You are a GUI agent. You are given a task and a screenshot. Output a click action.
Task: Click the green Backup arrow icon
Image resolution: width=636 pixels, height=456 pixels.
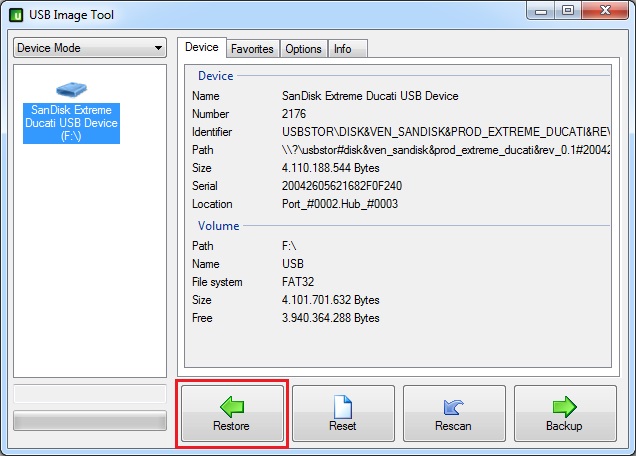tap(565, 407)
